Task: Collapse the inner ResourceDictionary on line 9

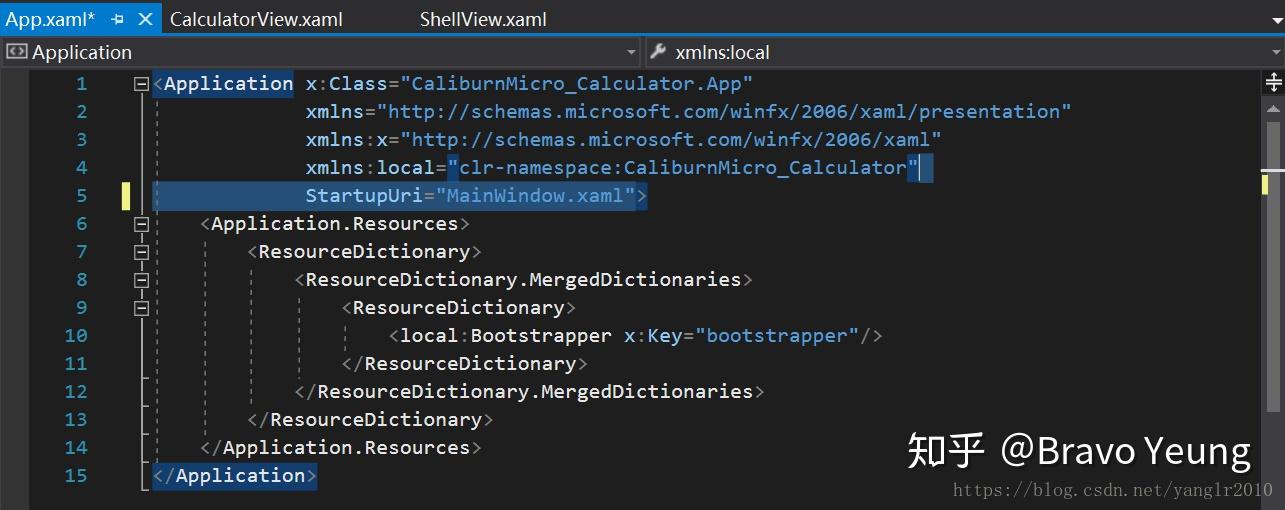Action: pos(141,308)
